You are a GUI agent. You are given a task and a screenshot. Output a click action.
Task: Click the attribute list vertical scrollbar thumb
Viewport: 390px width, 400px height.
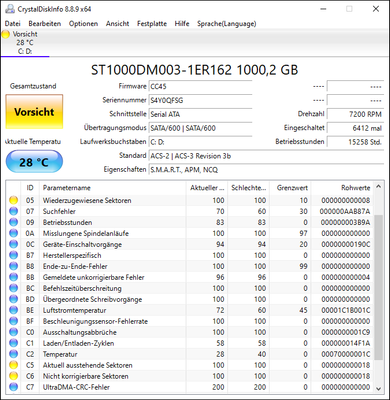coord(378,287)
